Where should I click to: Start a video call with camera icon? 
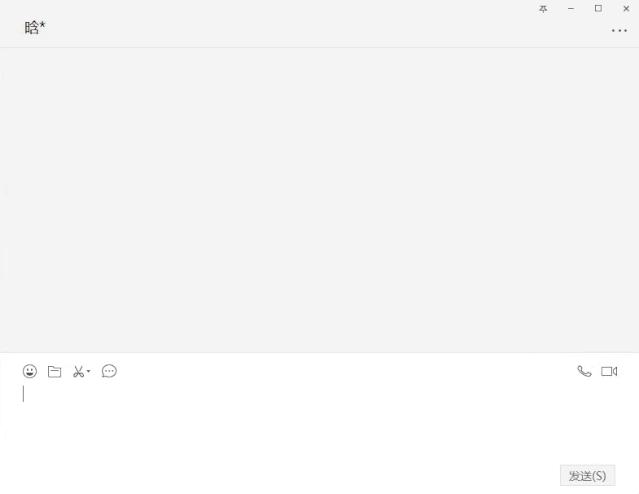(x=609, y=371)
